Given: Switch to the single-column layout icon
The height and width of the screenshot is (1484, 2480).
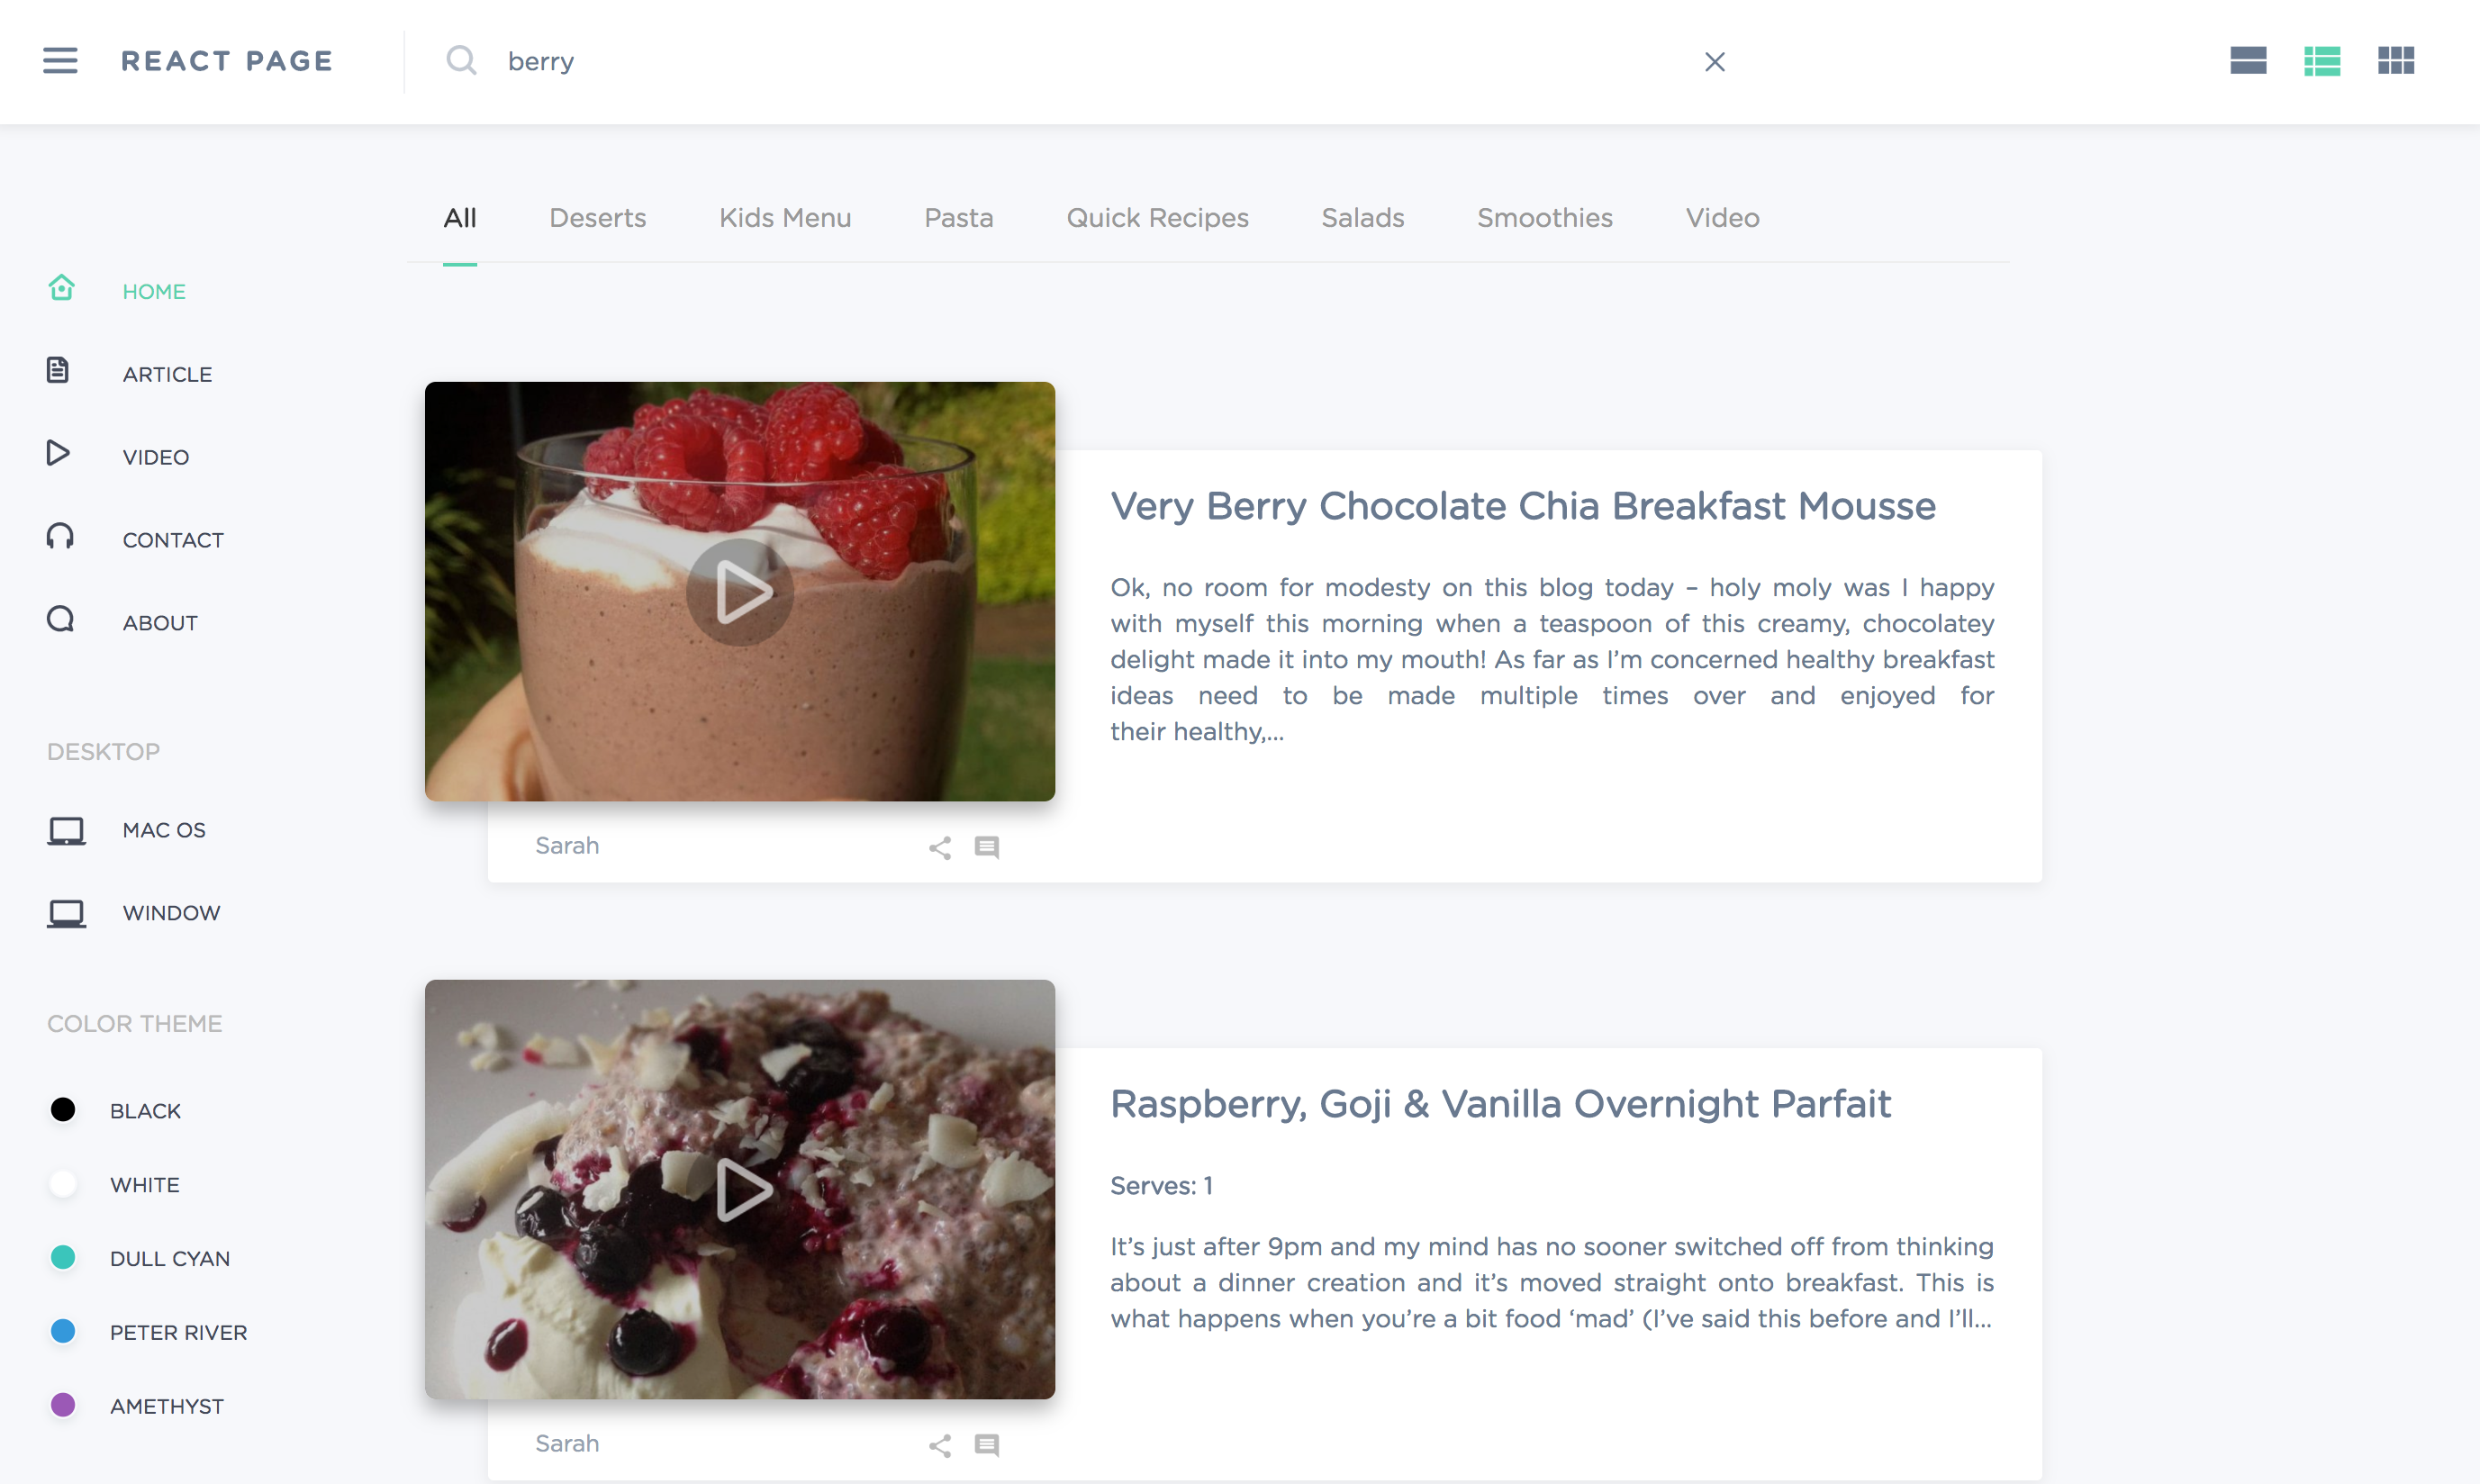Looking at the screenshot, I should coord(2248,61).
